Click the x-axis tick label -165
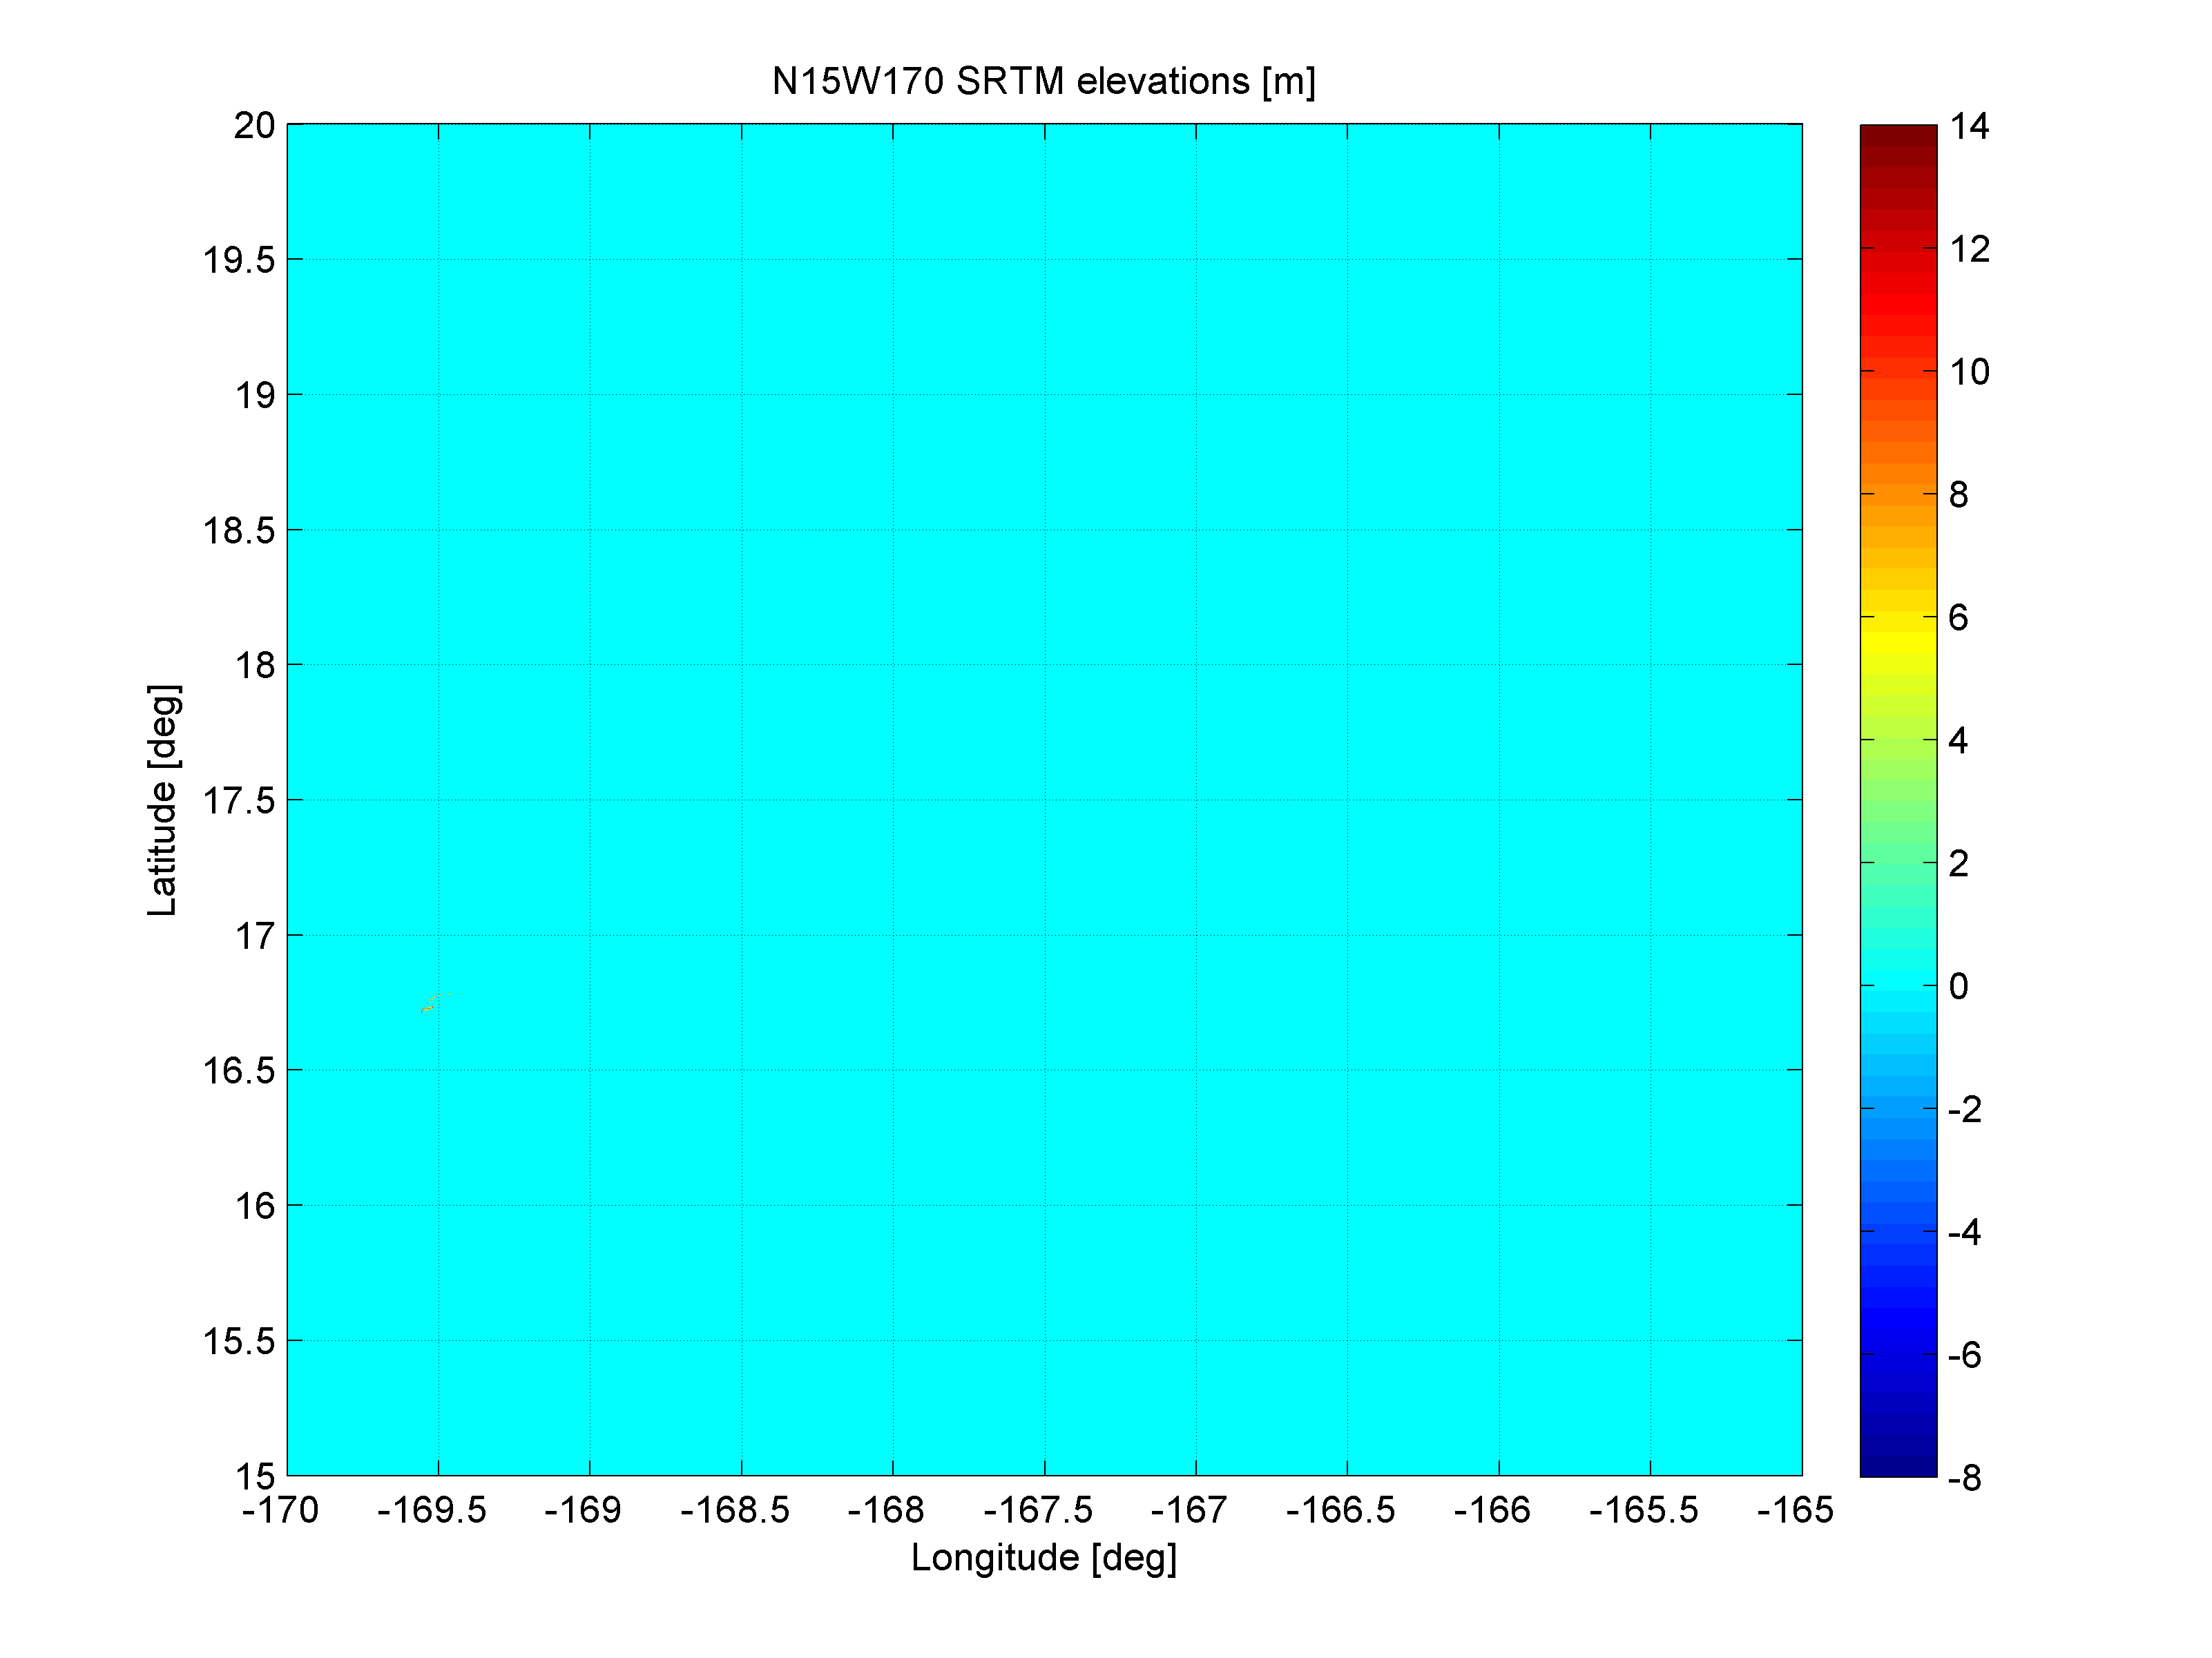The height and width of the screenshot is (1658, 2212). [1795, 1510]
